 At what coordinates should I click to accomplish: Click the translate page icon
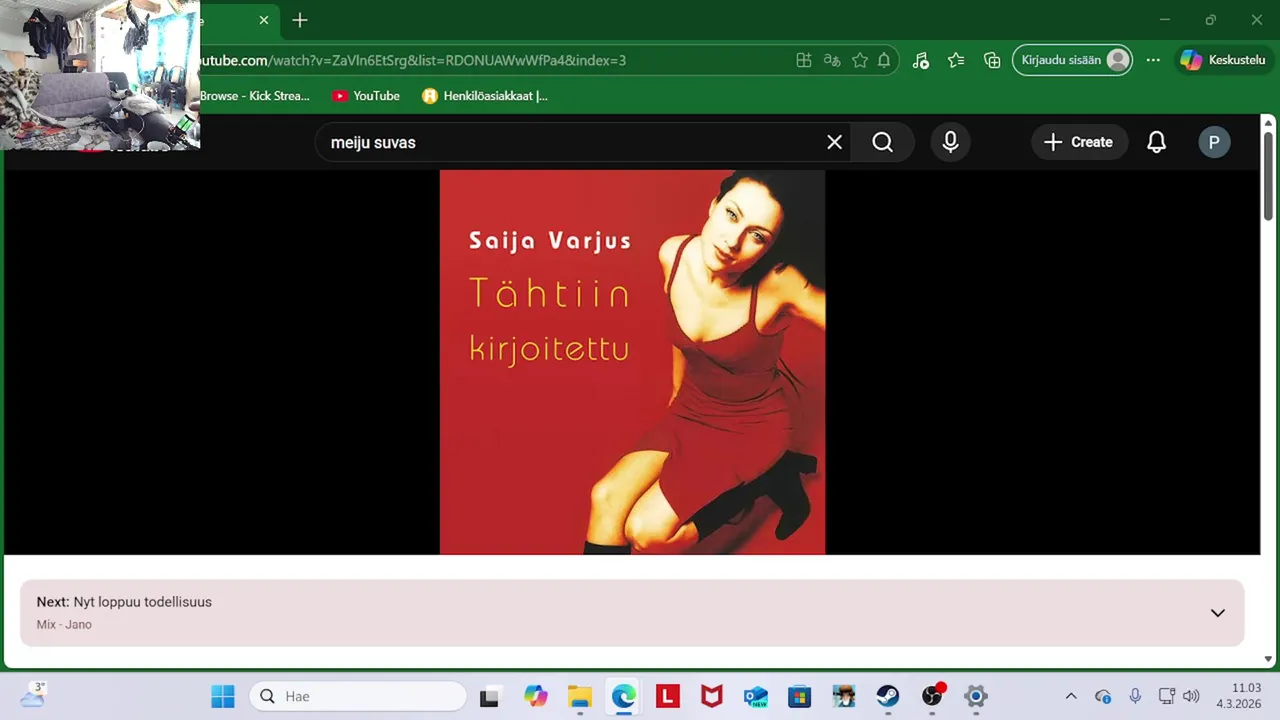tap(831, 60)
